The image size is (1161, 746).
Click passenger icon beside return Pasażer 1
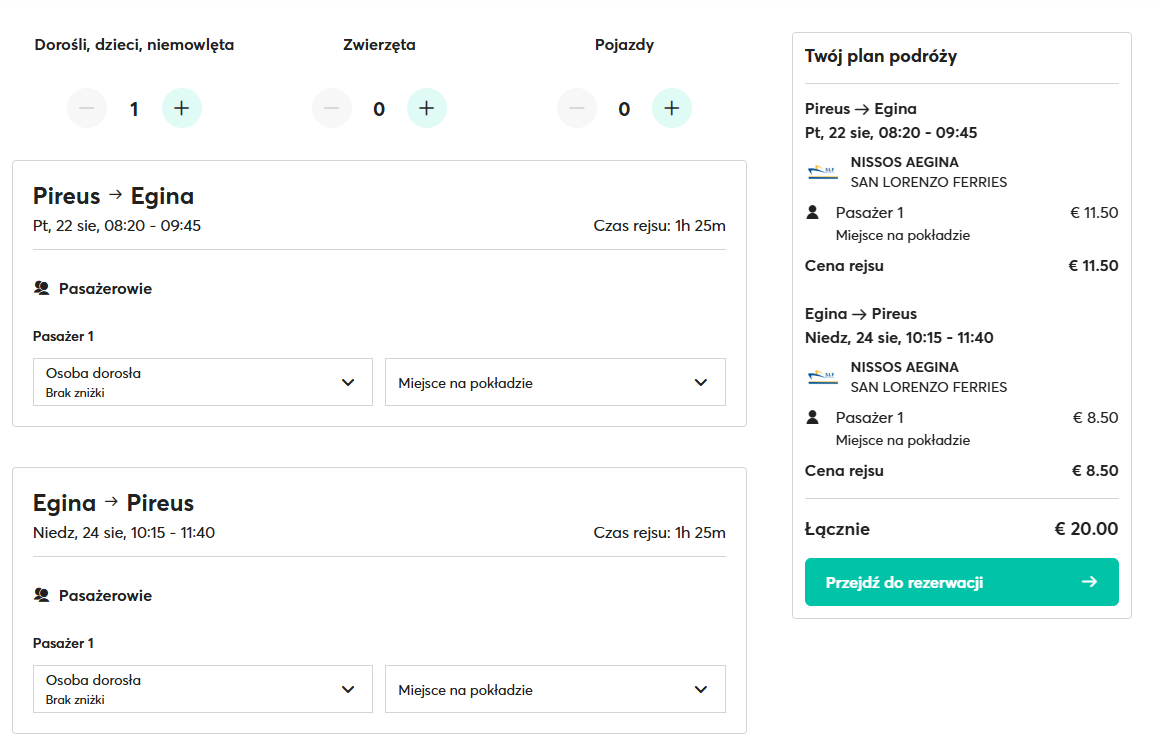[813, 417]
